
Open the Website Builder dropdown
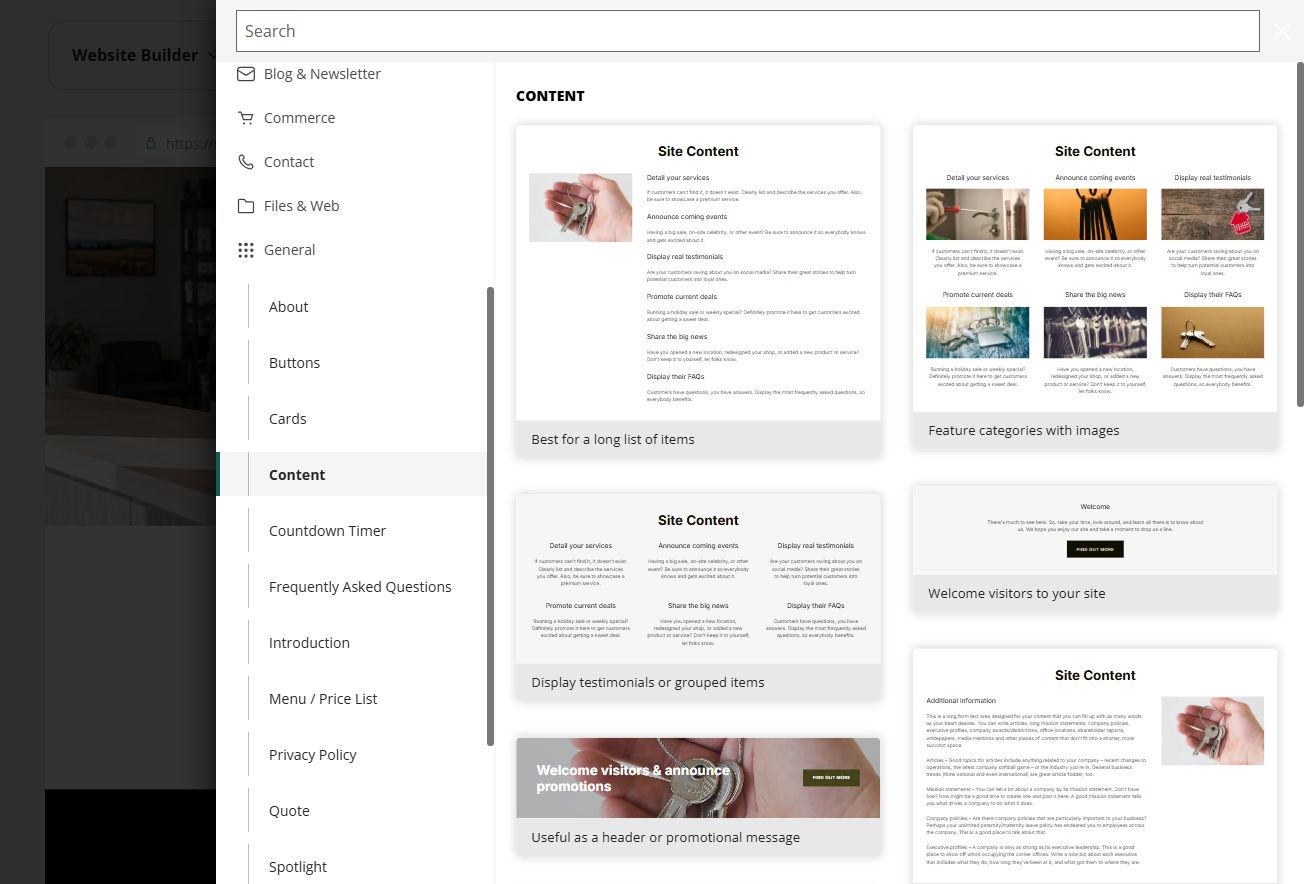point(145,55)
